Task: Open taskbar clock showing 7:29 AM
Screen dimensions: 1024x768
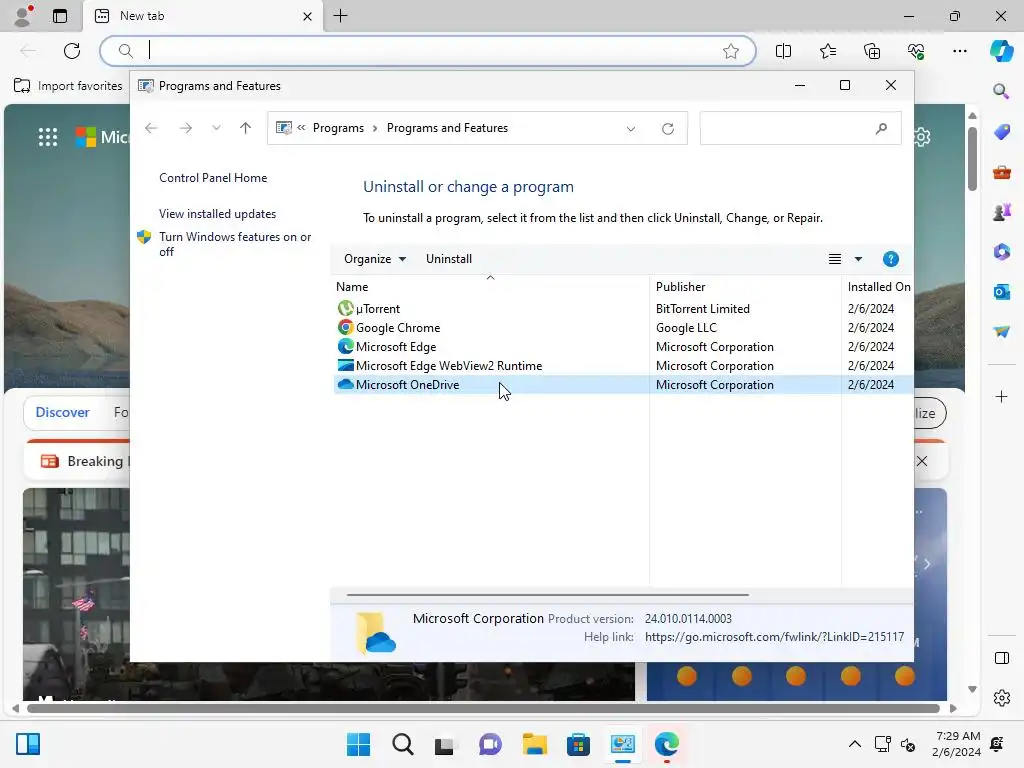Action: tap(957, 744)
